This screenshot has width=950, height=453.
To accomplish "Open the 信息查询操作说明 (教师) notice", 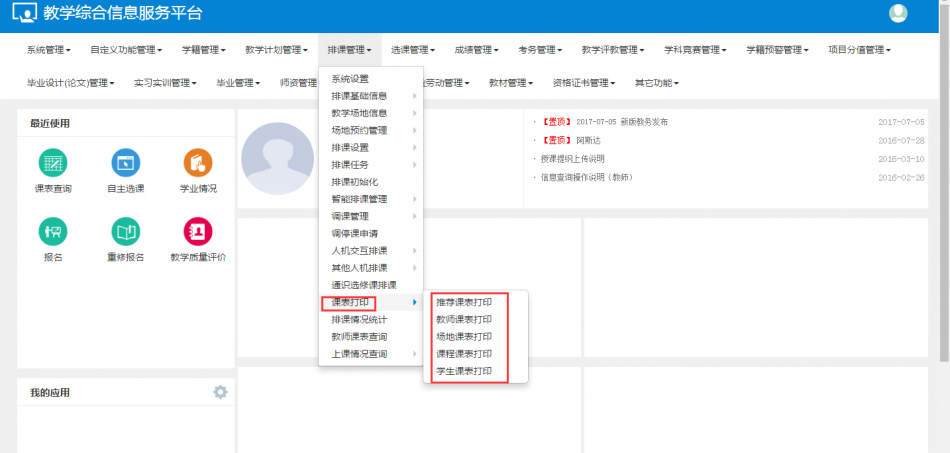I will (586, 177).
